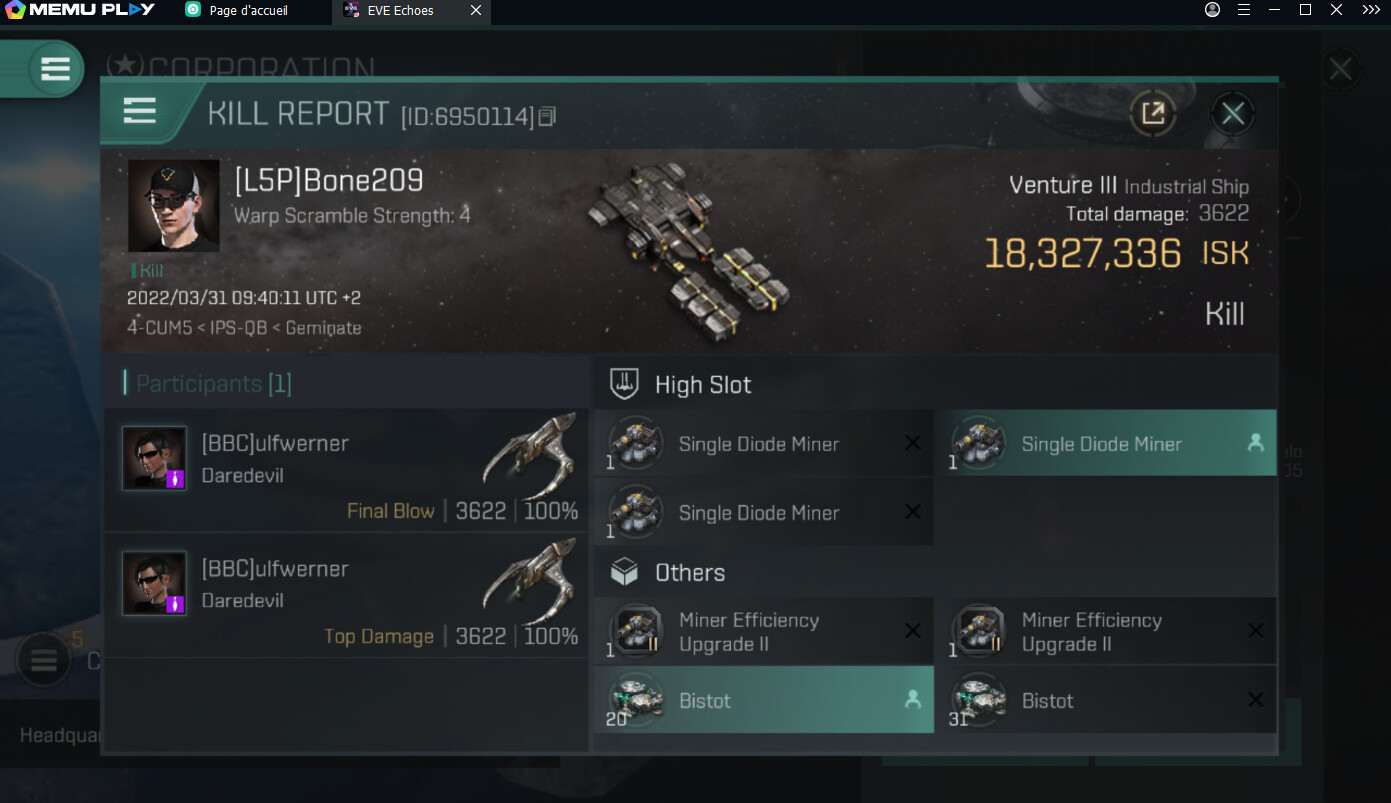This screenshot has width=1391, height=803.
Task: Copy the kill report ID
Action: (x=547, y=117)
